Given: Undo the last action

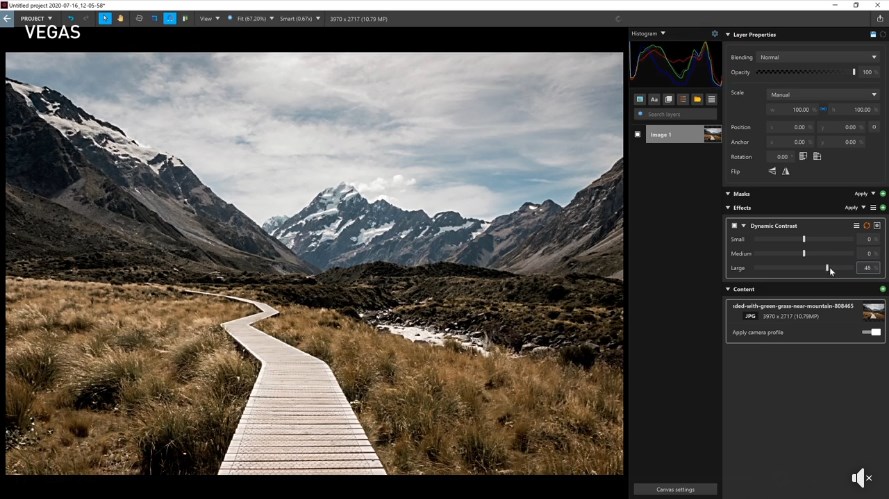Looking at the screenshot, I should pyautogui.click(x=71, y=19).
